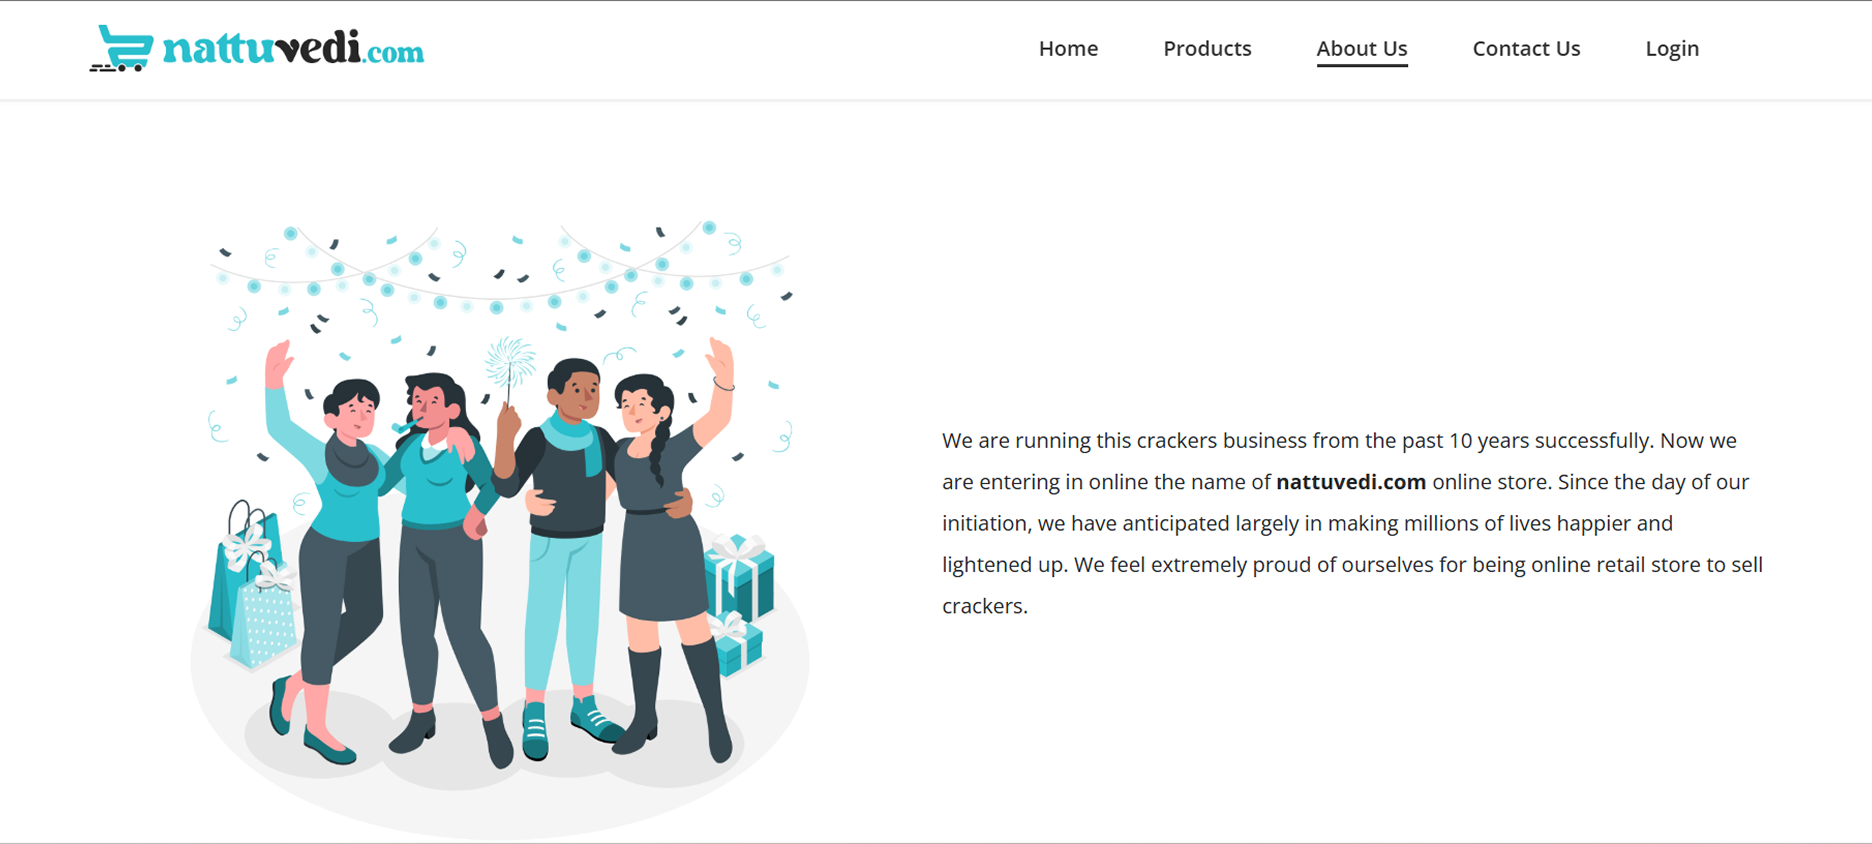This screenshot has height=844, width=1872.
Task: Click the sparkler in the illustration
Action: pyautogui.click(x=510, y=362)
